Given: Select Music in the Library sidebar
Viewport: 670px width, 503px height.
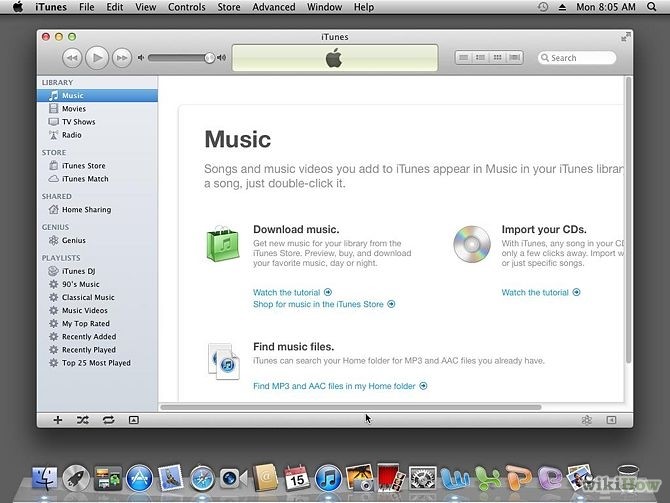Looking at the screenshot, I should [x=97, y=95].
